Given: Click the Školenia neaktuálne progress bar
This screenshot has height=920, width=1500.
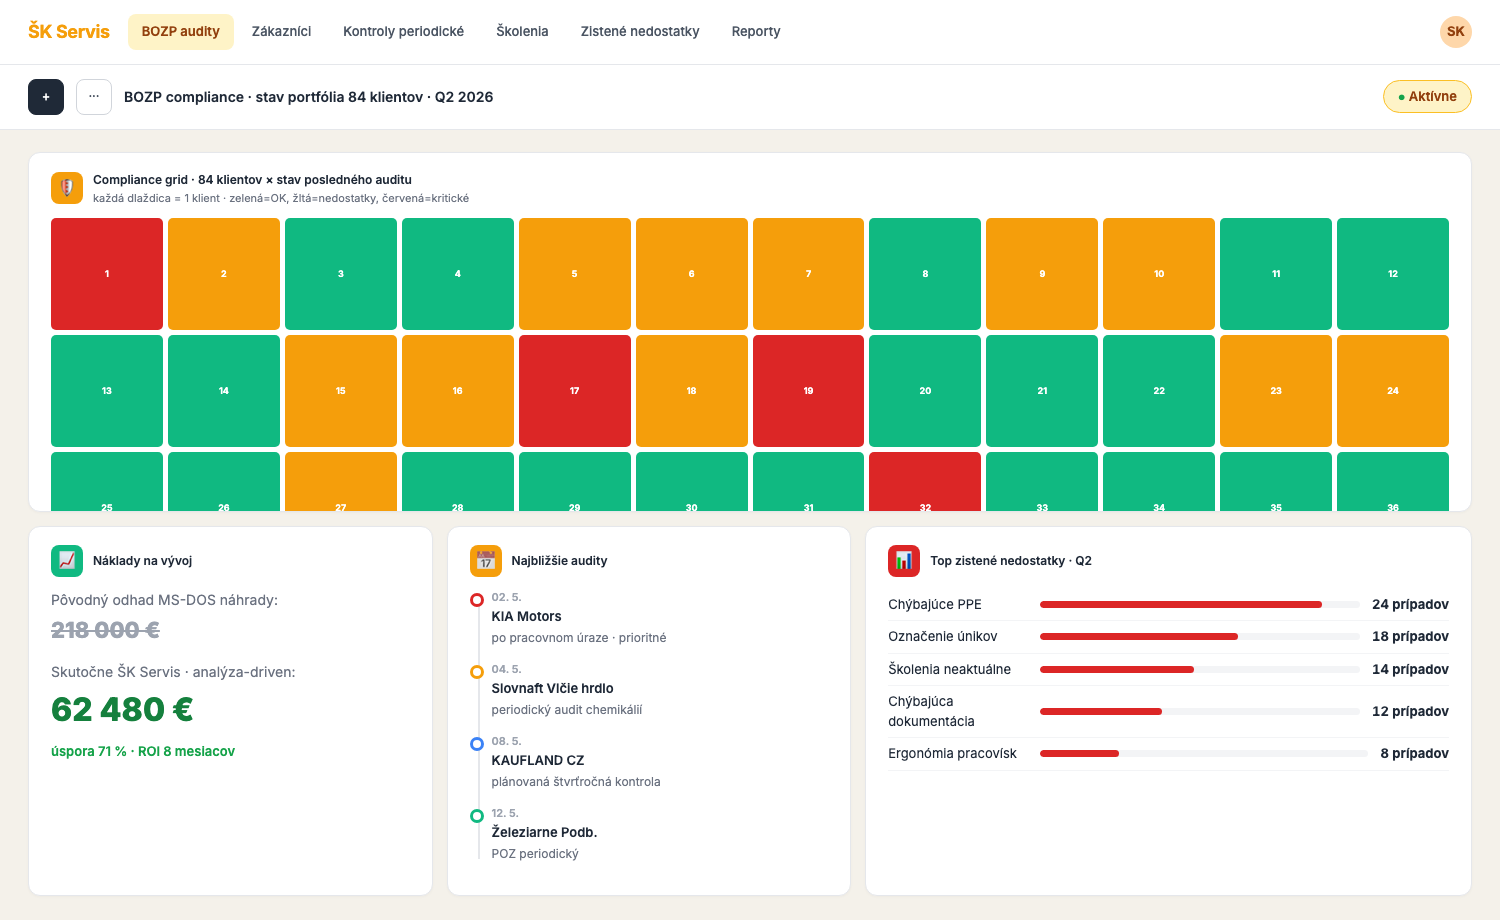Looking at the screenshot, I should click(1200, 670).
